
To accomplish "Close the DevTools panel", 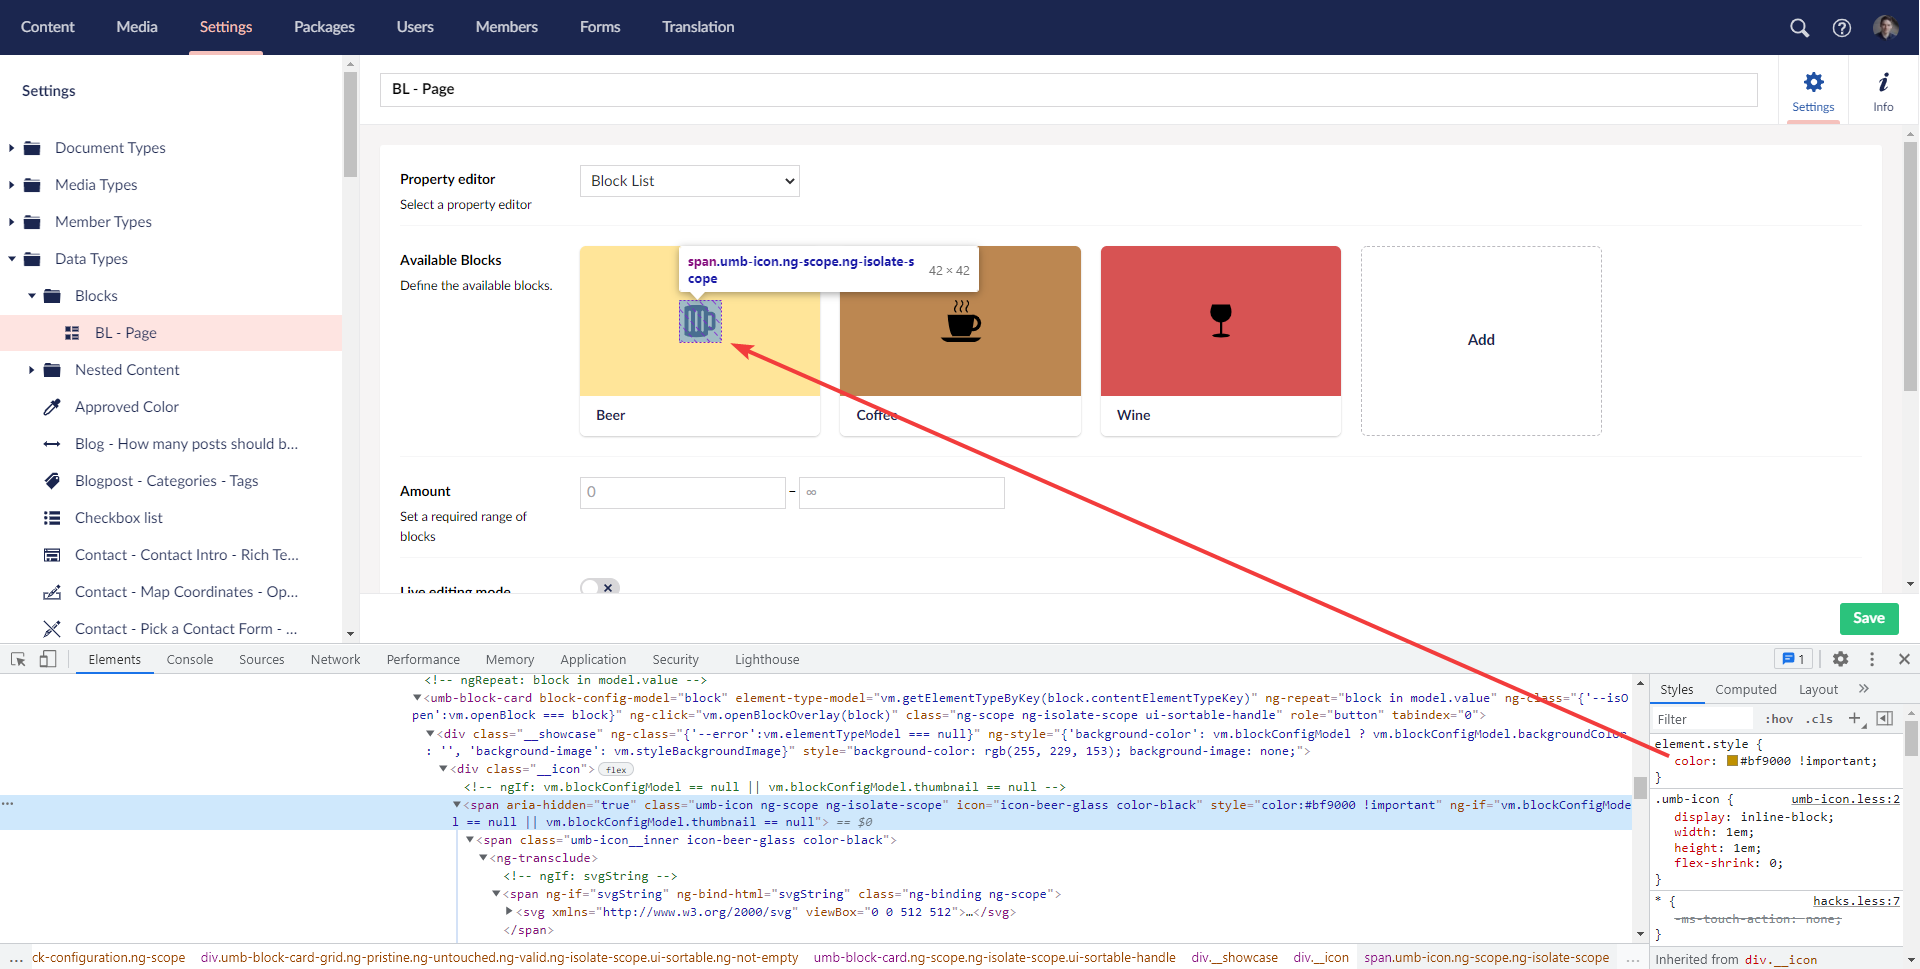I will point(1904,659).
